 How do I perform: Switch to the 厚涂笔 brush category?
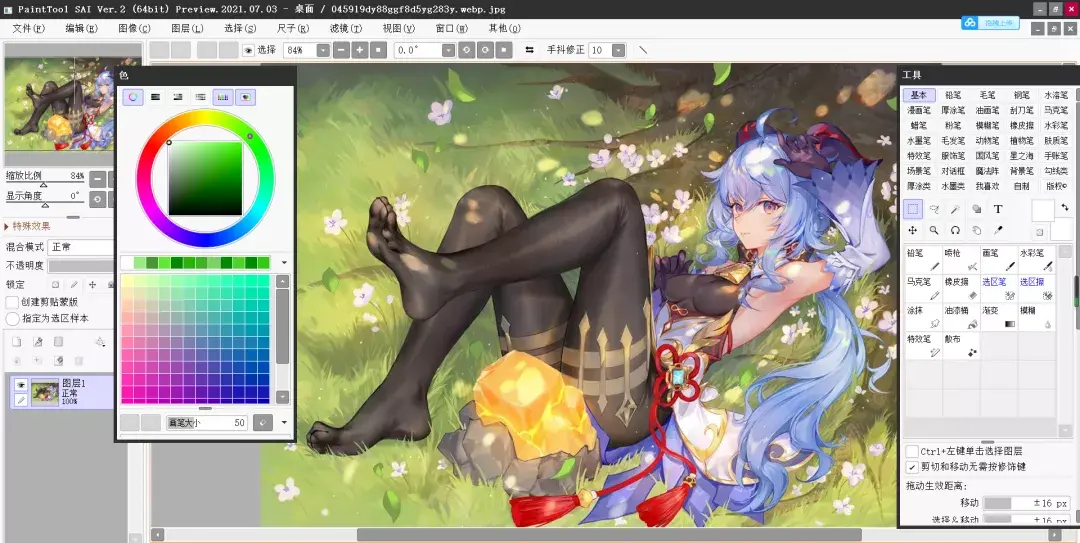click(953, 110)
